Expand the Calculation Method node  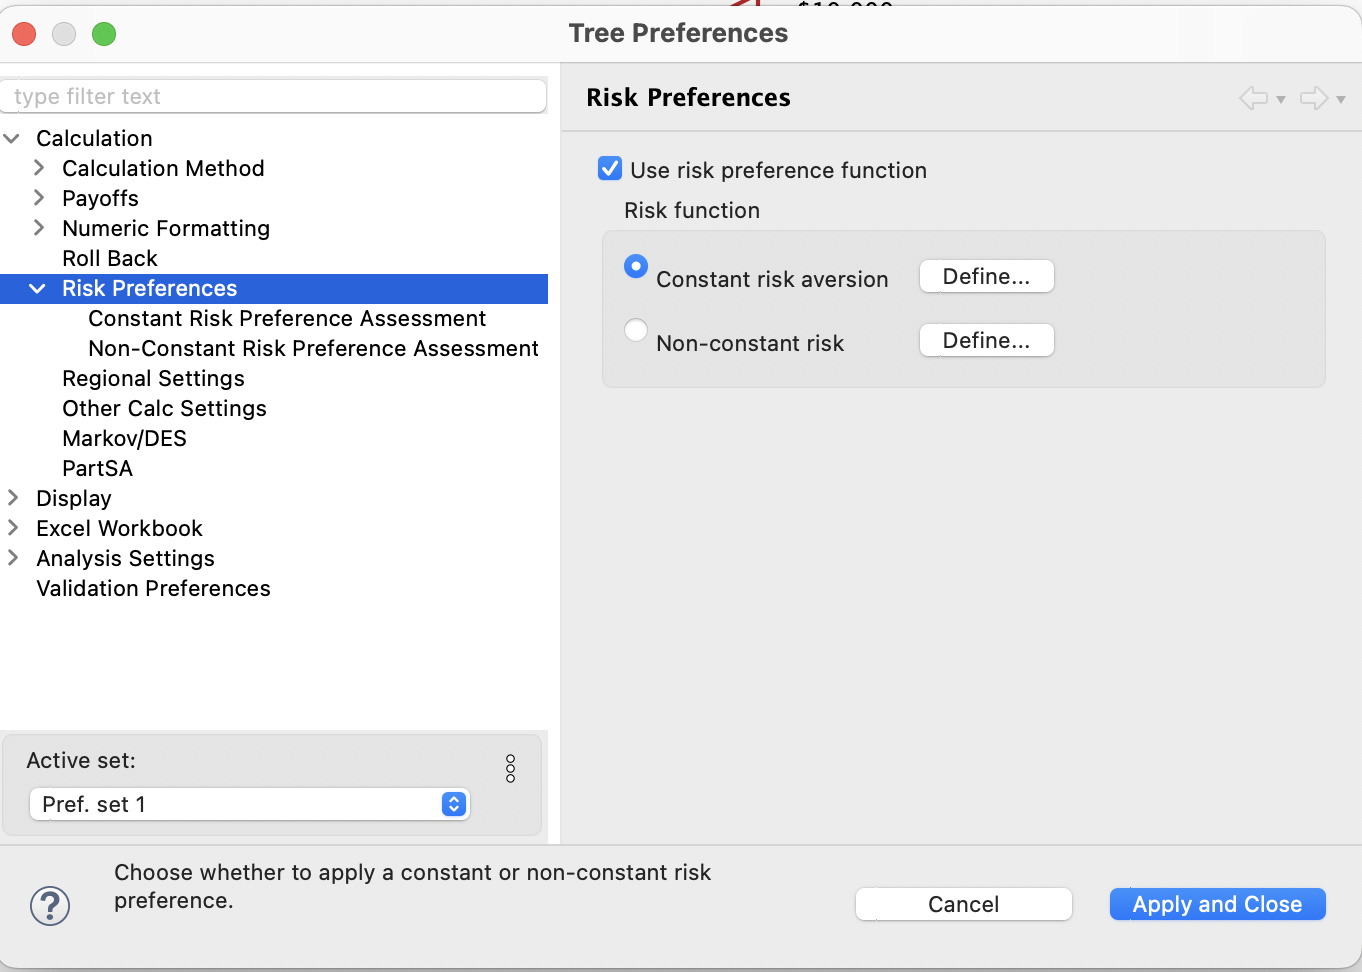click(39, 168)
